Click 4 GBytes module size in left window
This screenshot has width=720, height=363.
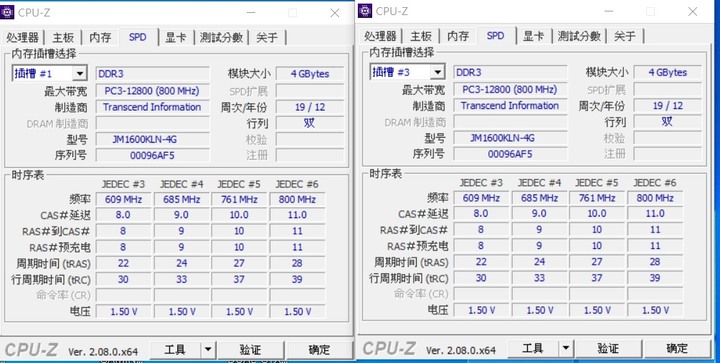coord(310,73)
